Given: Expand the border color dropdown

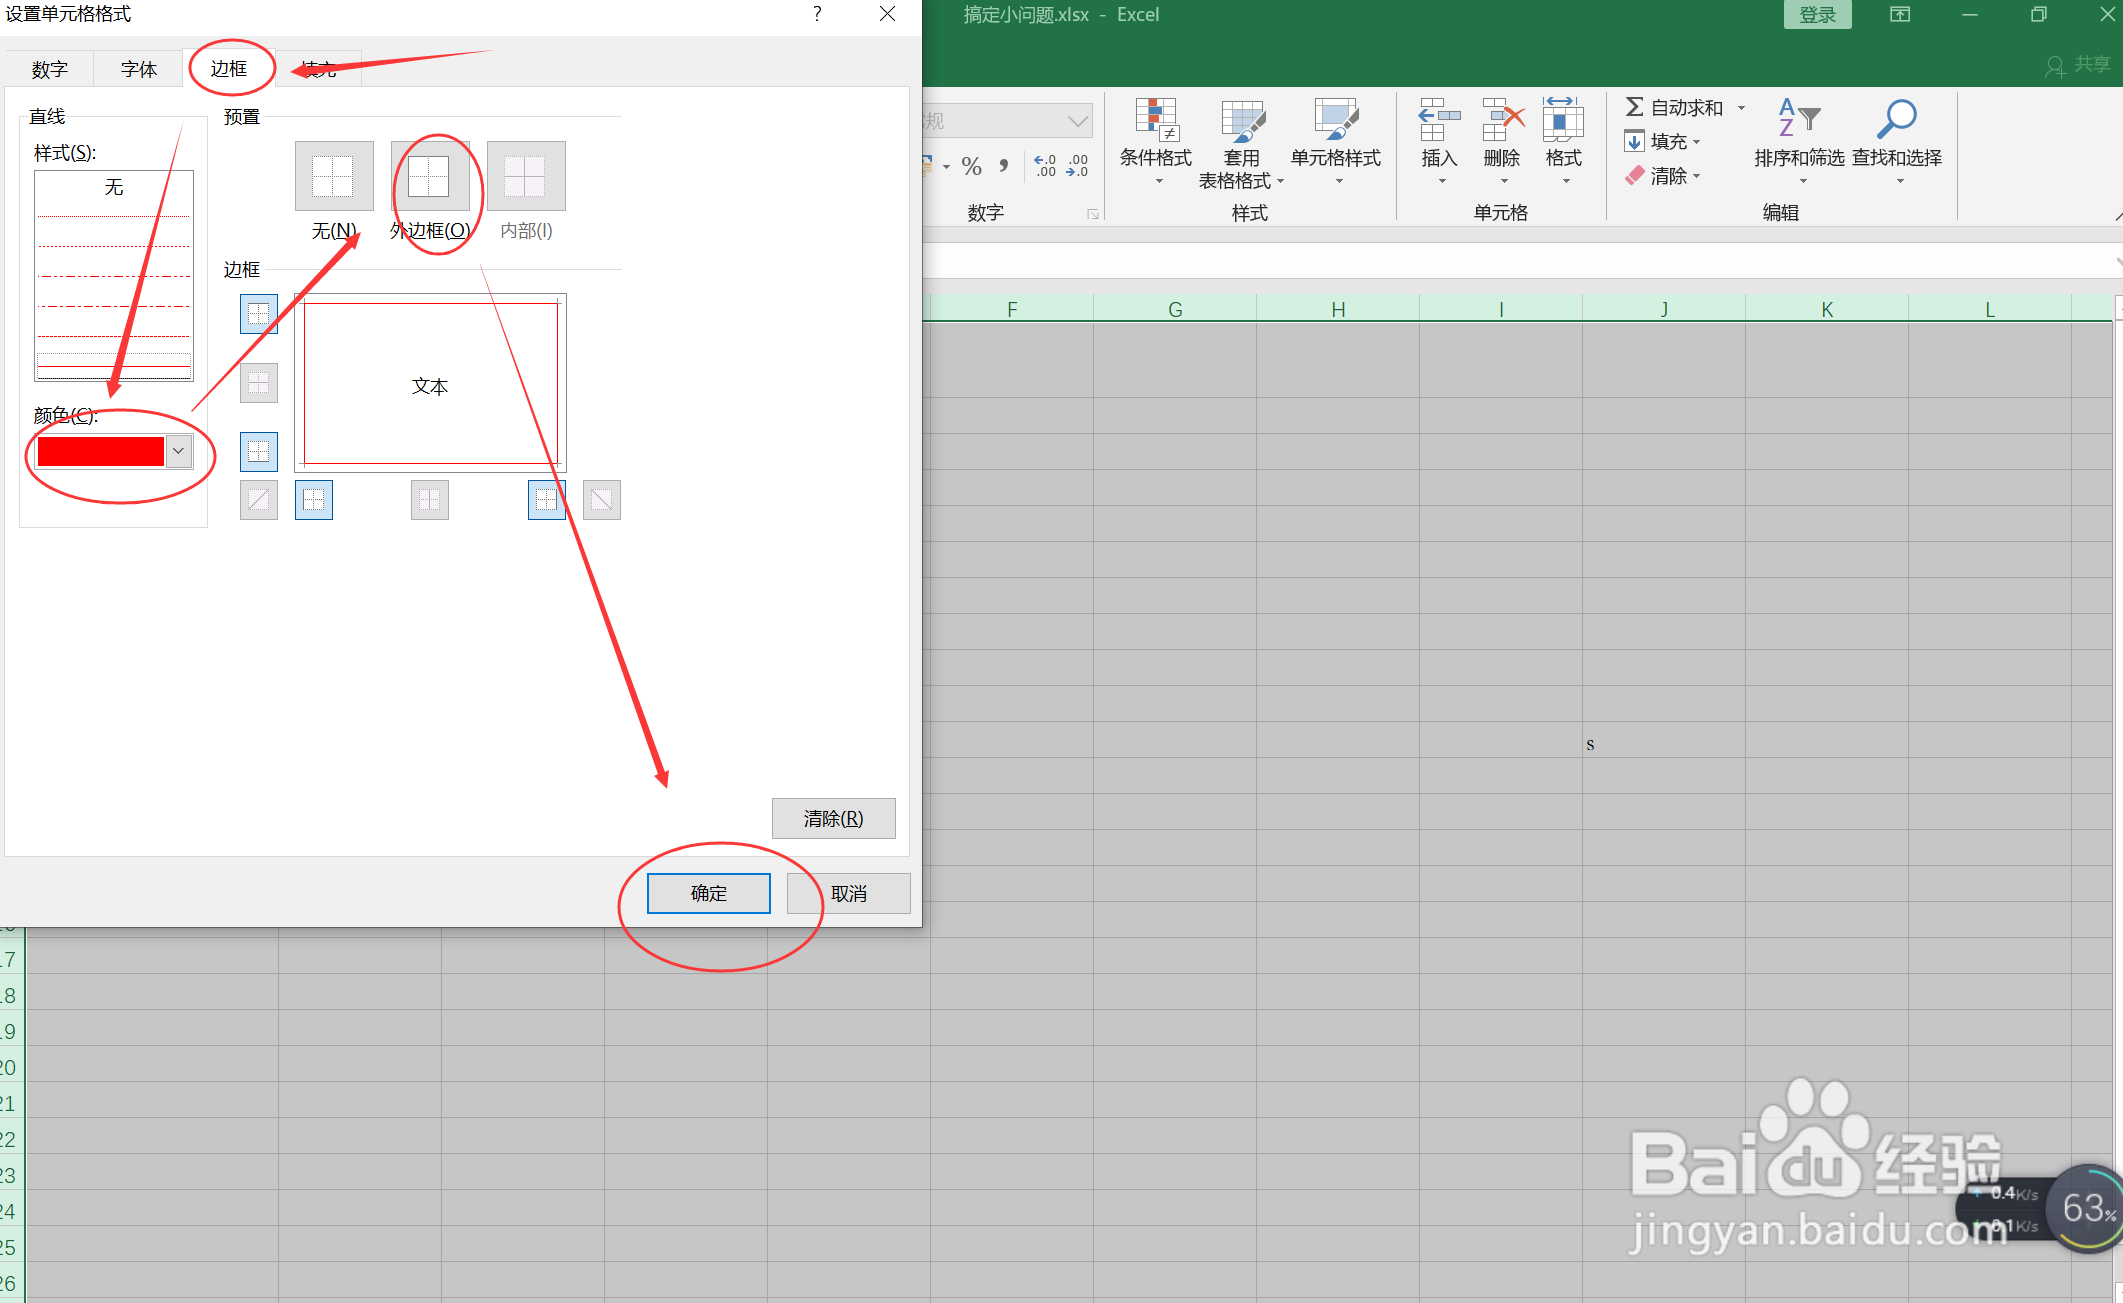Looking at the screenshot, I should (179, 452).
